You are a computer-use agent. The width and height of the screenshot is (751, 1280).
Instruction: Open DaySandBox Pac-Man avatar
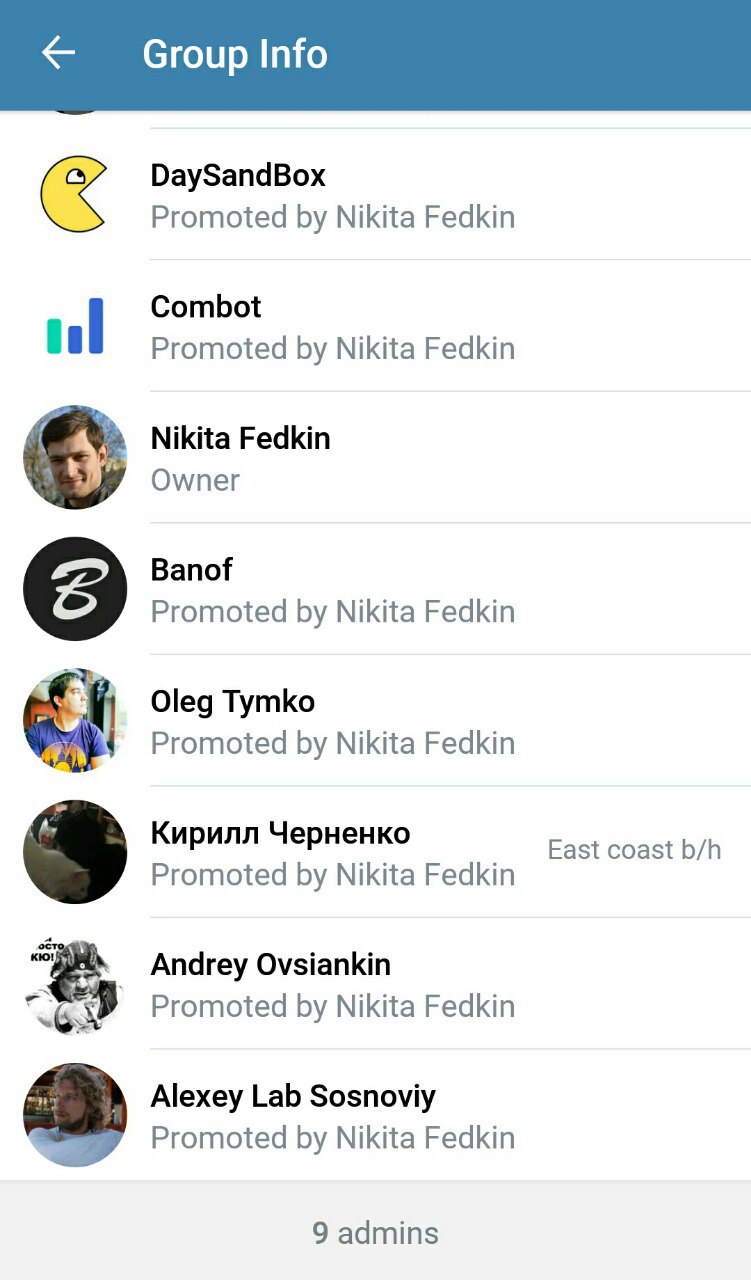point(74,194)
